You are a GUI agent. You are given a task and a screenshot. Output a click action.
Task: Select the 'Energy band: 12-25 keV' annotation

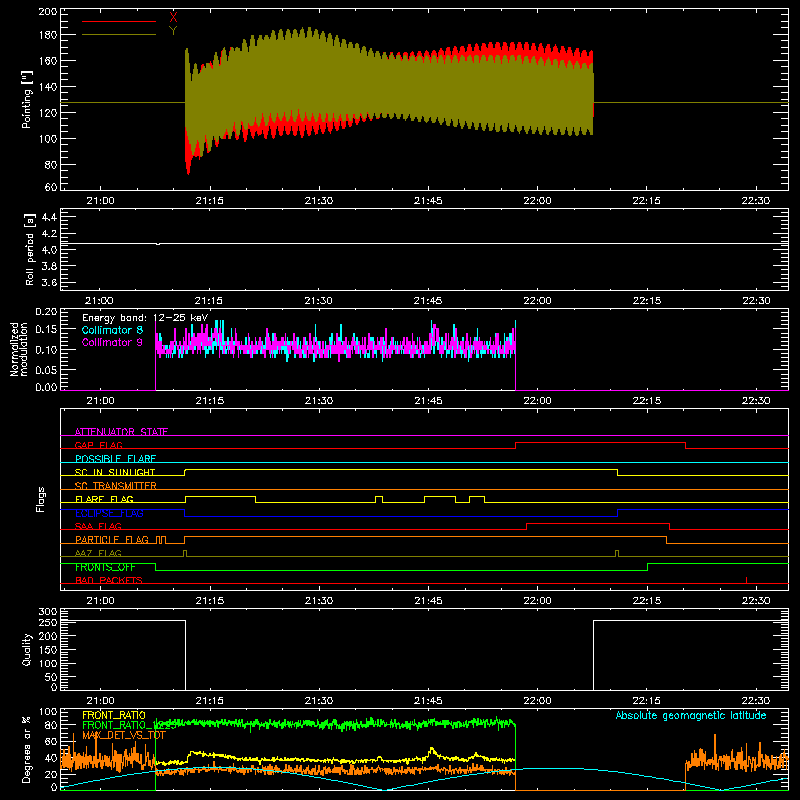coord(145,318)
